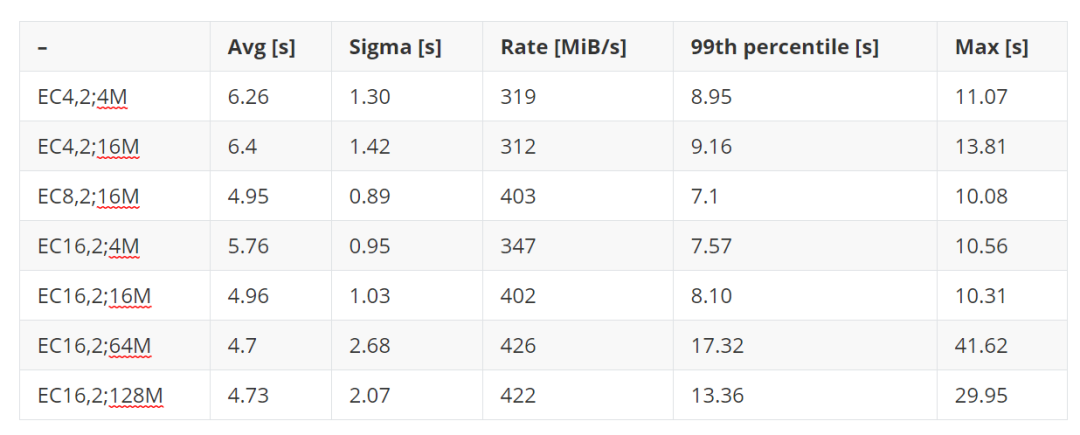Select the EC16,2;4M row label

(x=88, y=246)
